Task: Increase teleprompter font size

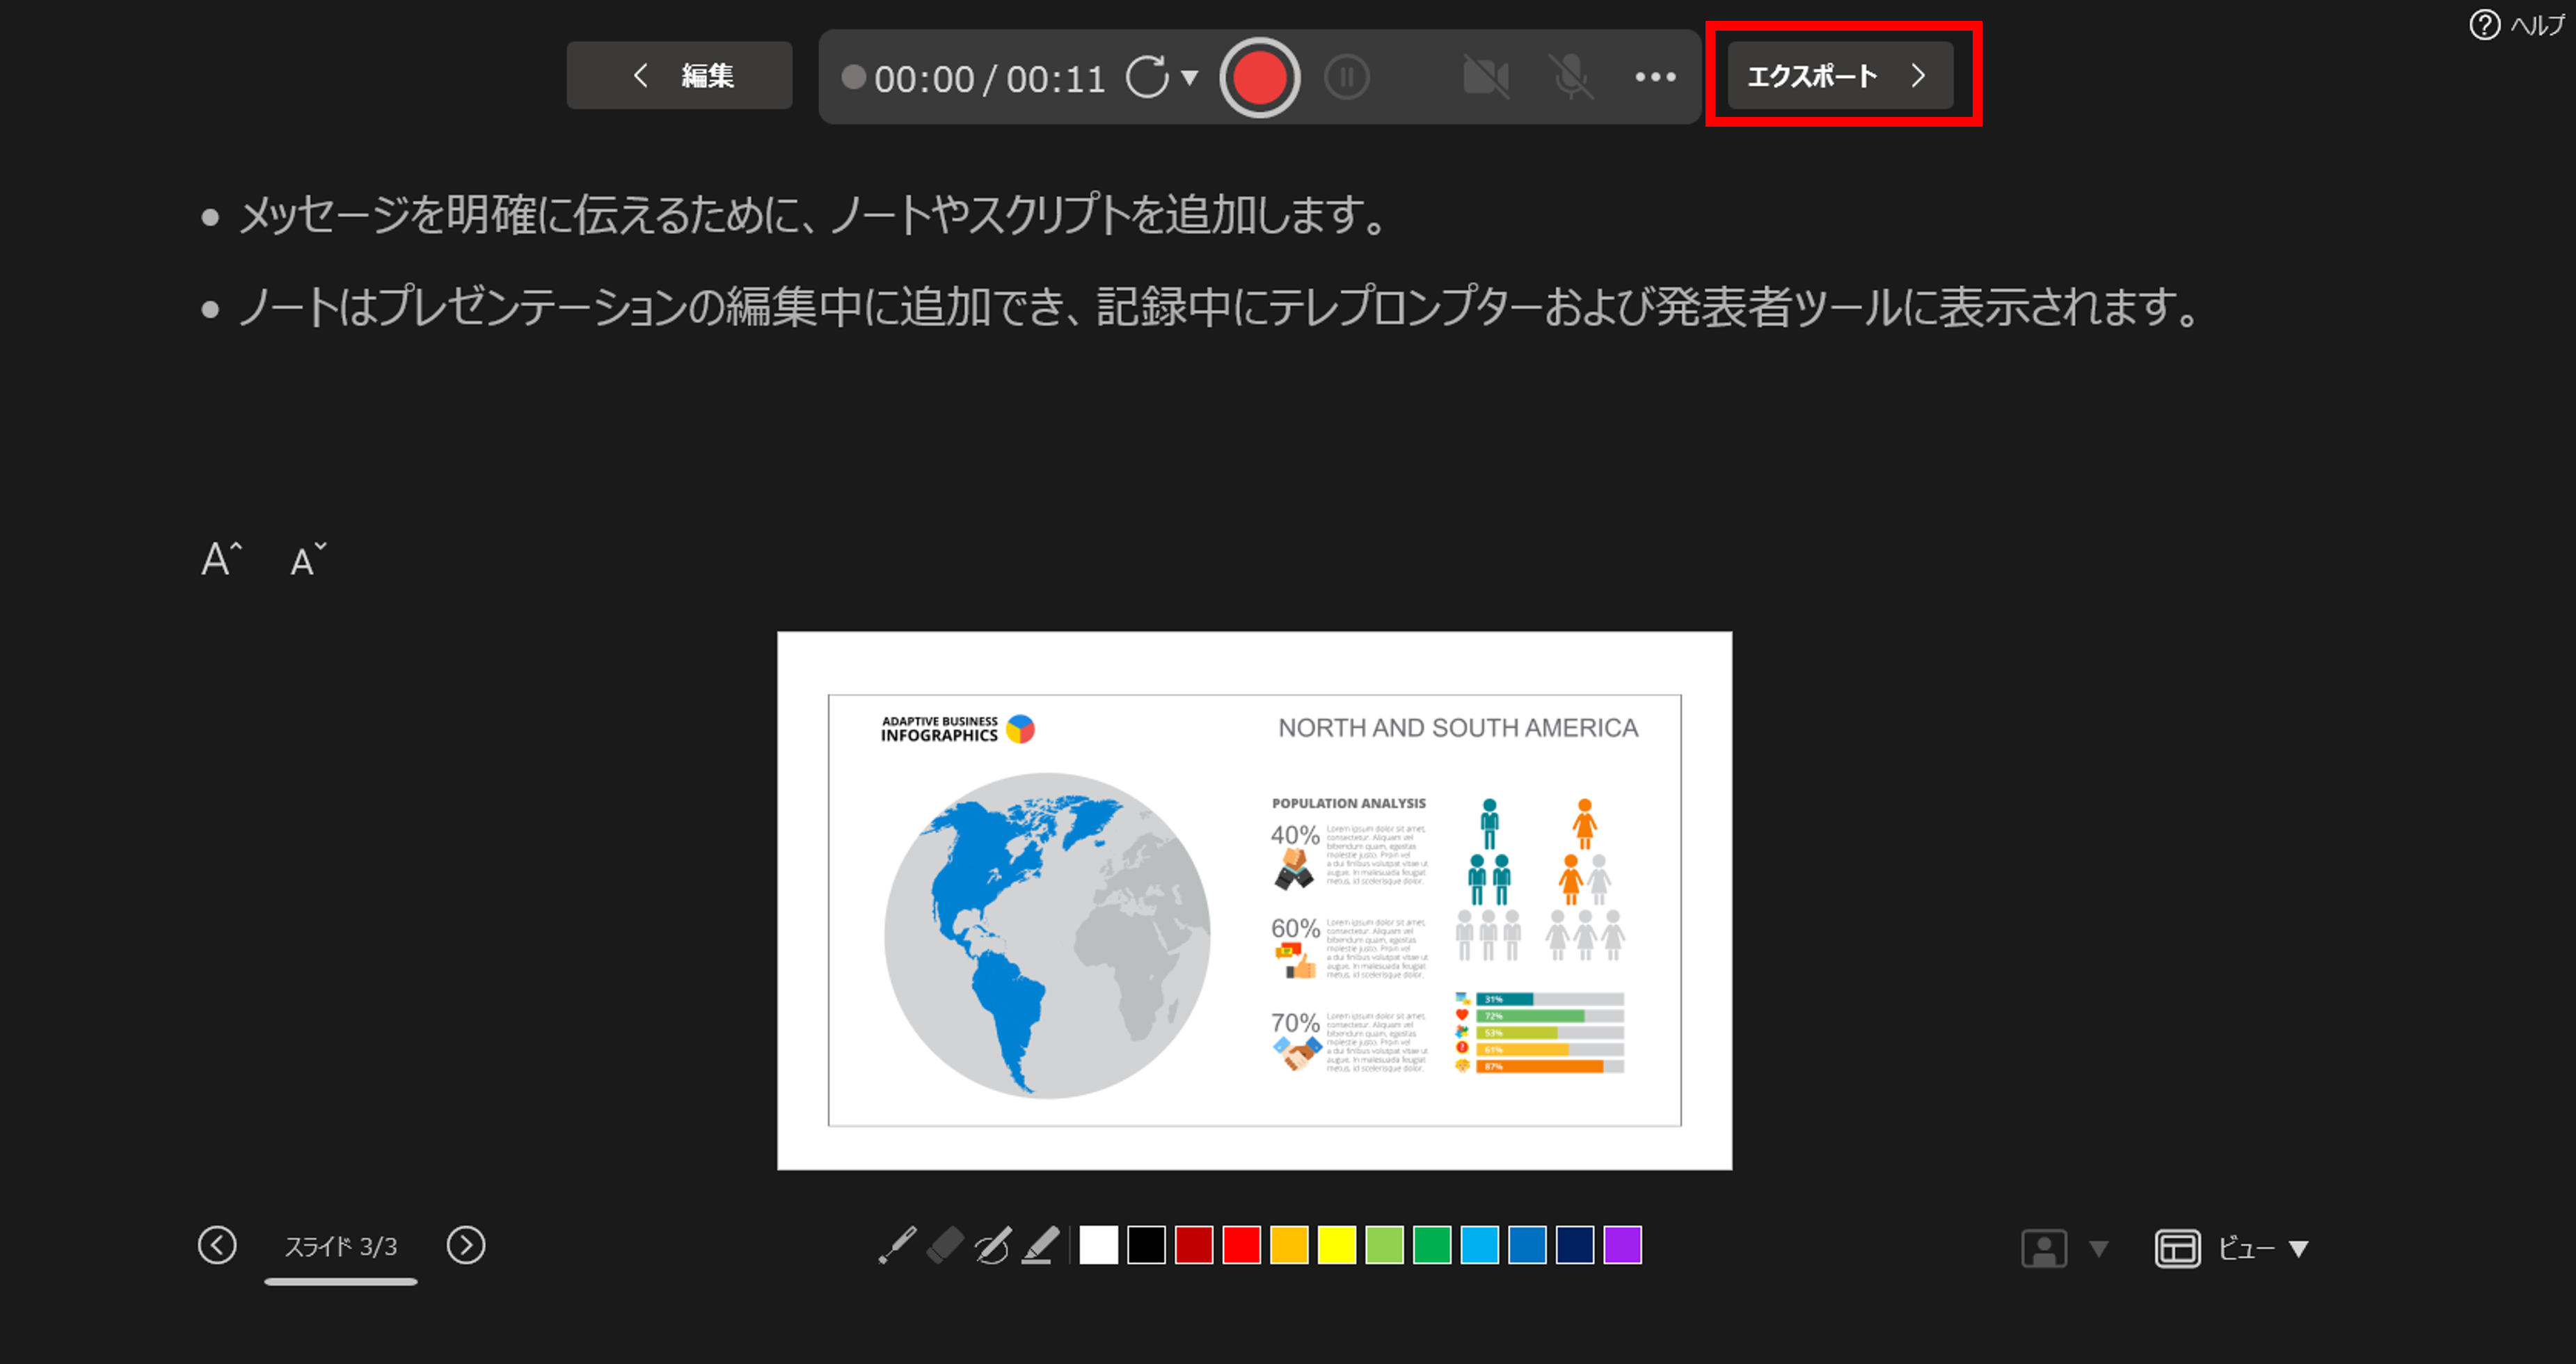Action: click(x=221, y=558)
